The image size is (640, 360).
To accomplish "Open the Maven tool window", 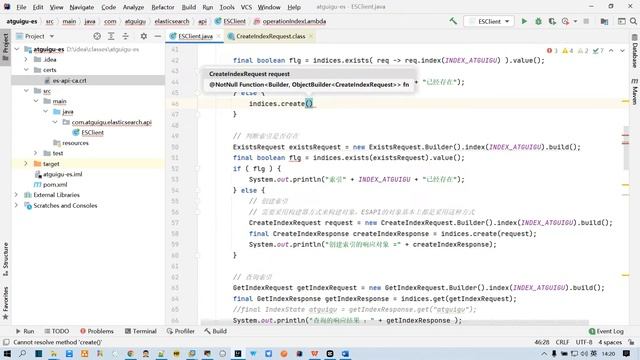I will pyautogui.click(x=635, y=91).
